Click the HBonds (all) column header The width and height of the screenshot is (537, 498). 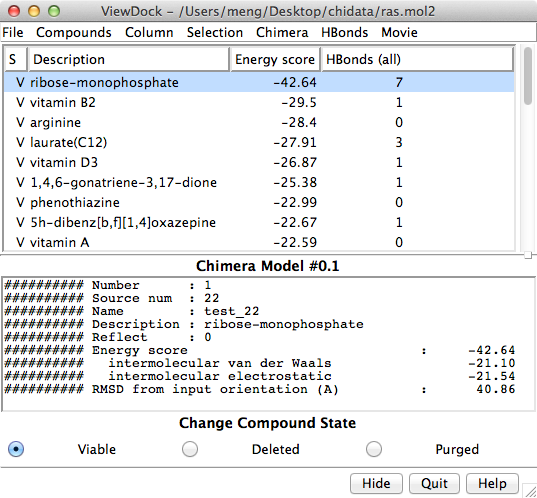click(417, 59)
